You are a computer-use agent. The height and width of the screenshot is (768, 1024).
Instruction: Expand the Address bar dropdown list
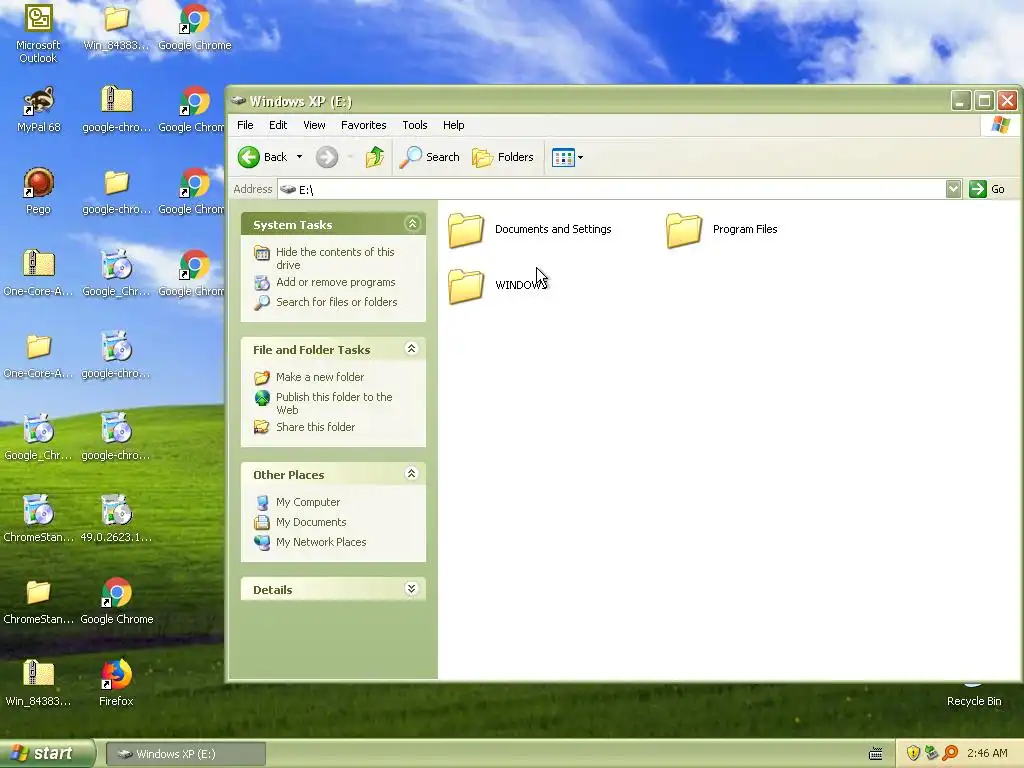click(953, 189)
